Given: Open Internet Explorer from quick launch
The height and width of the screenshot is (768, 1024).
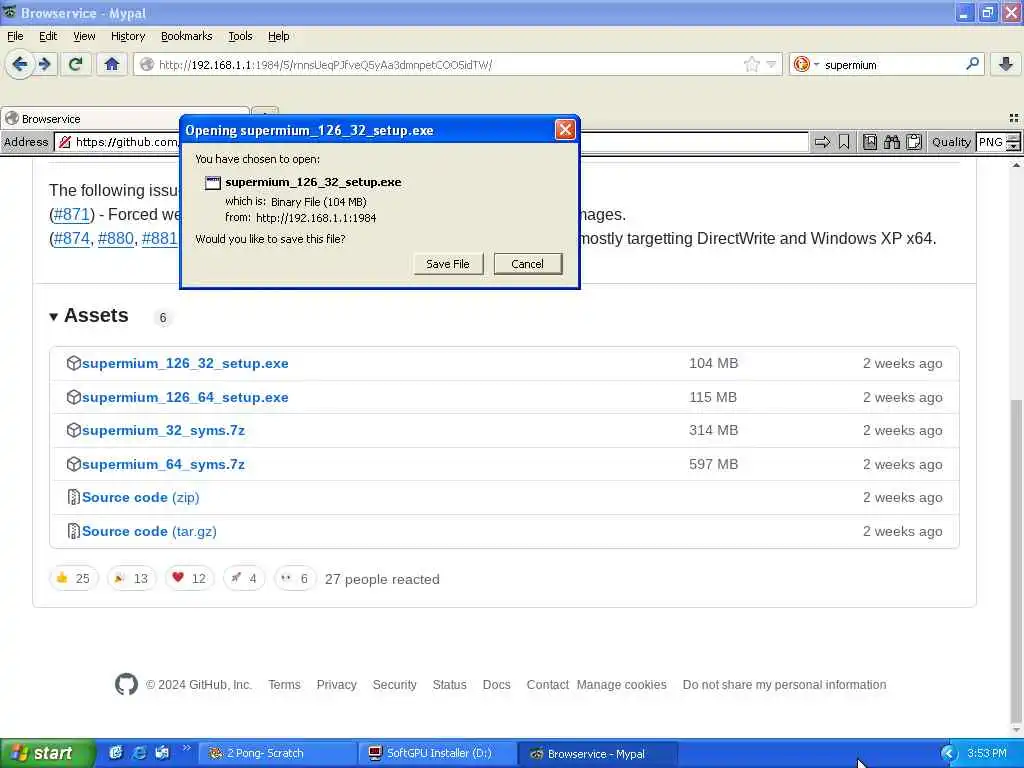Looking at the screenshot, I should pos(139,752).
